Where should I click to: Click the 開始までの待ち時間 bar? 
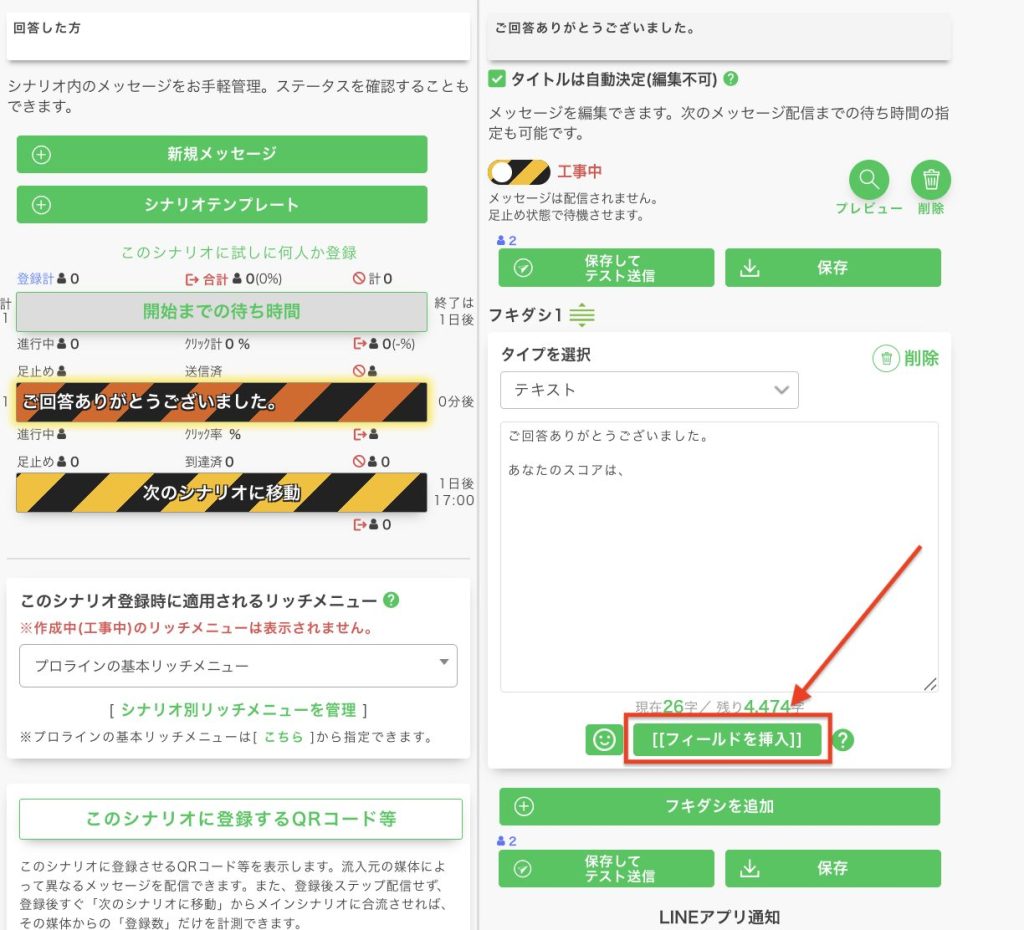coord(221,311)
